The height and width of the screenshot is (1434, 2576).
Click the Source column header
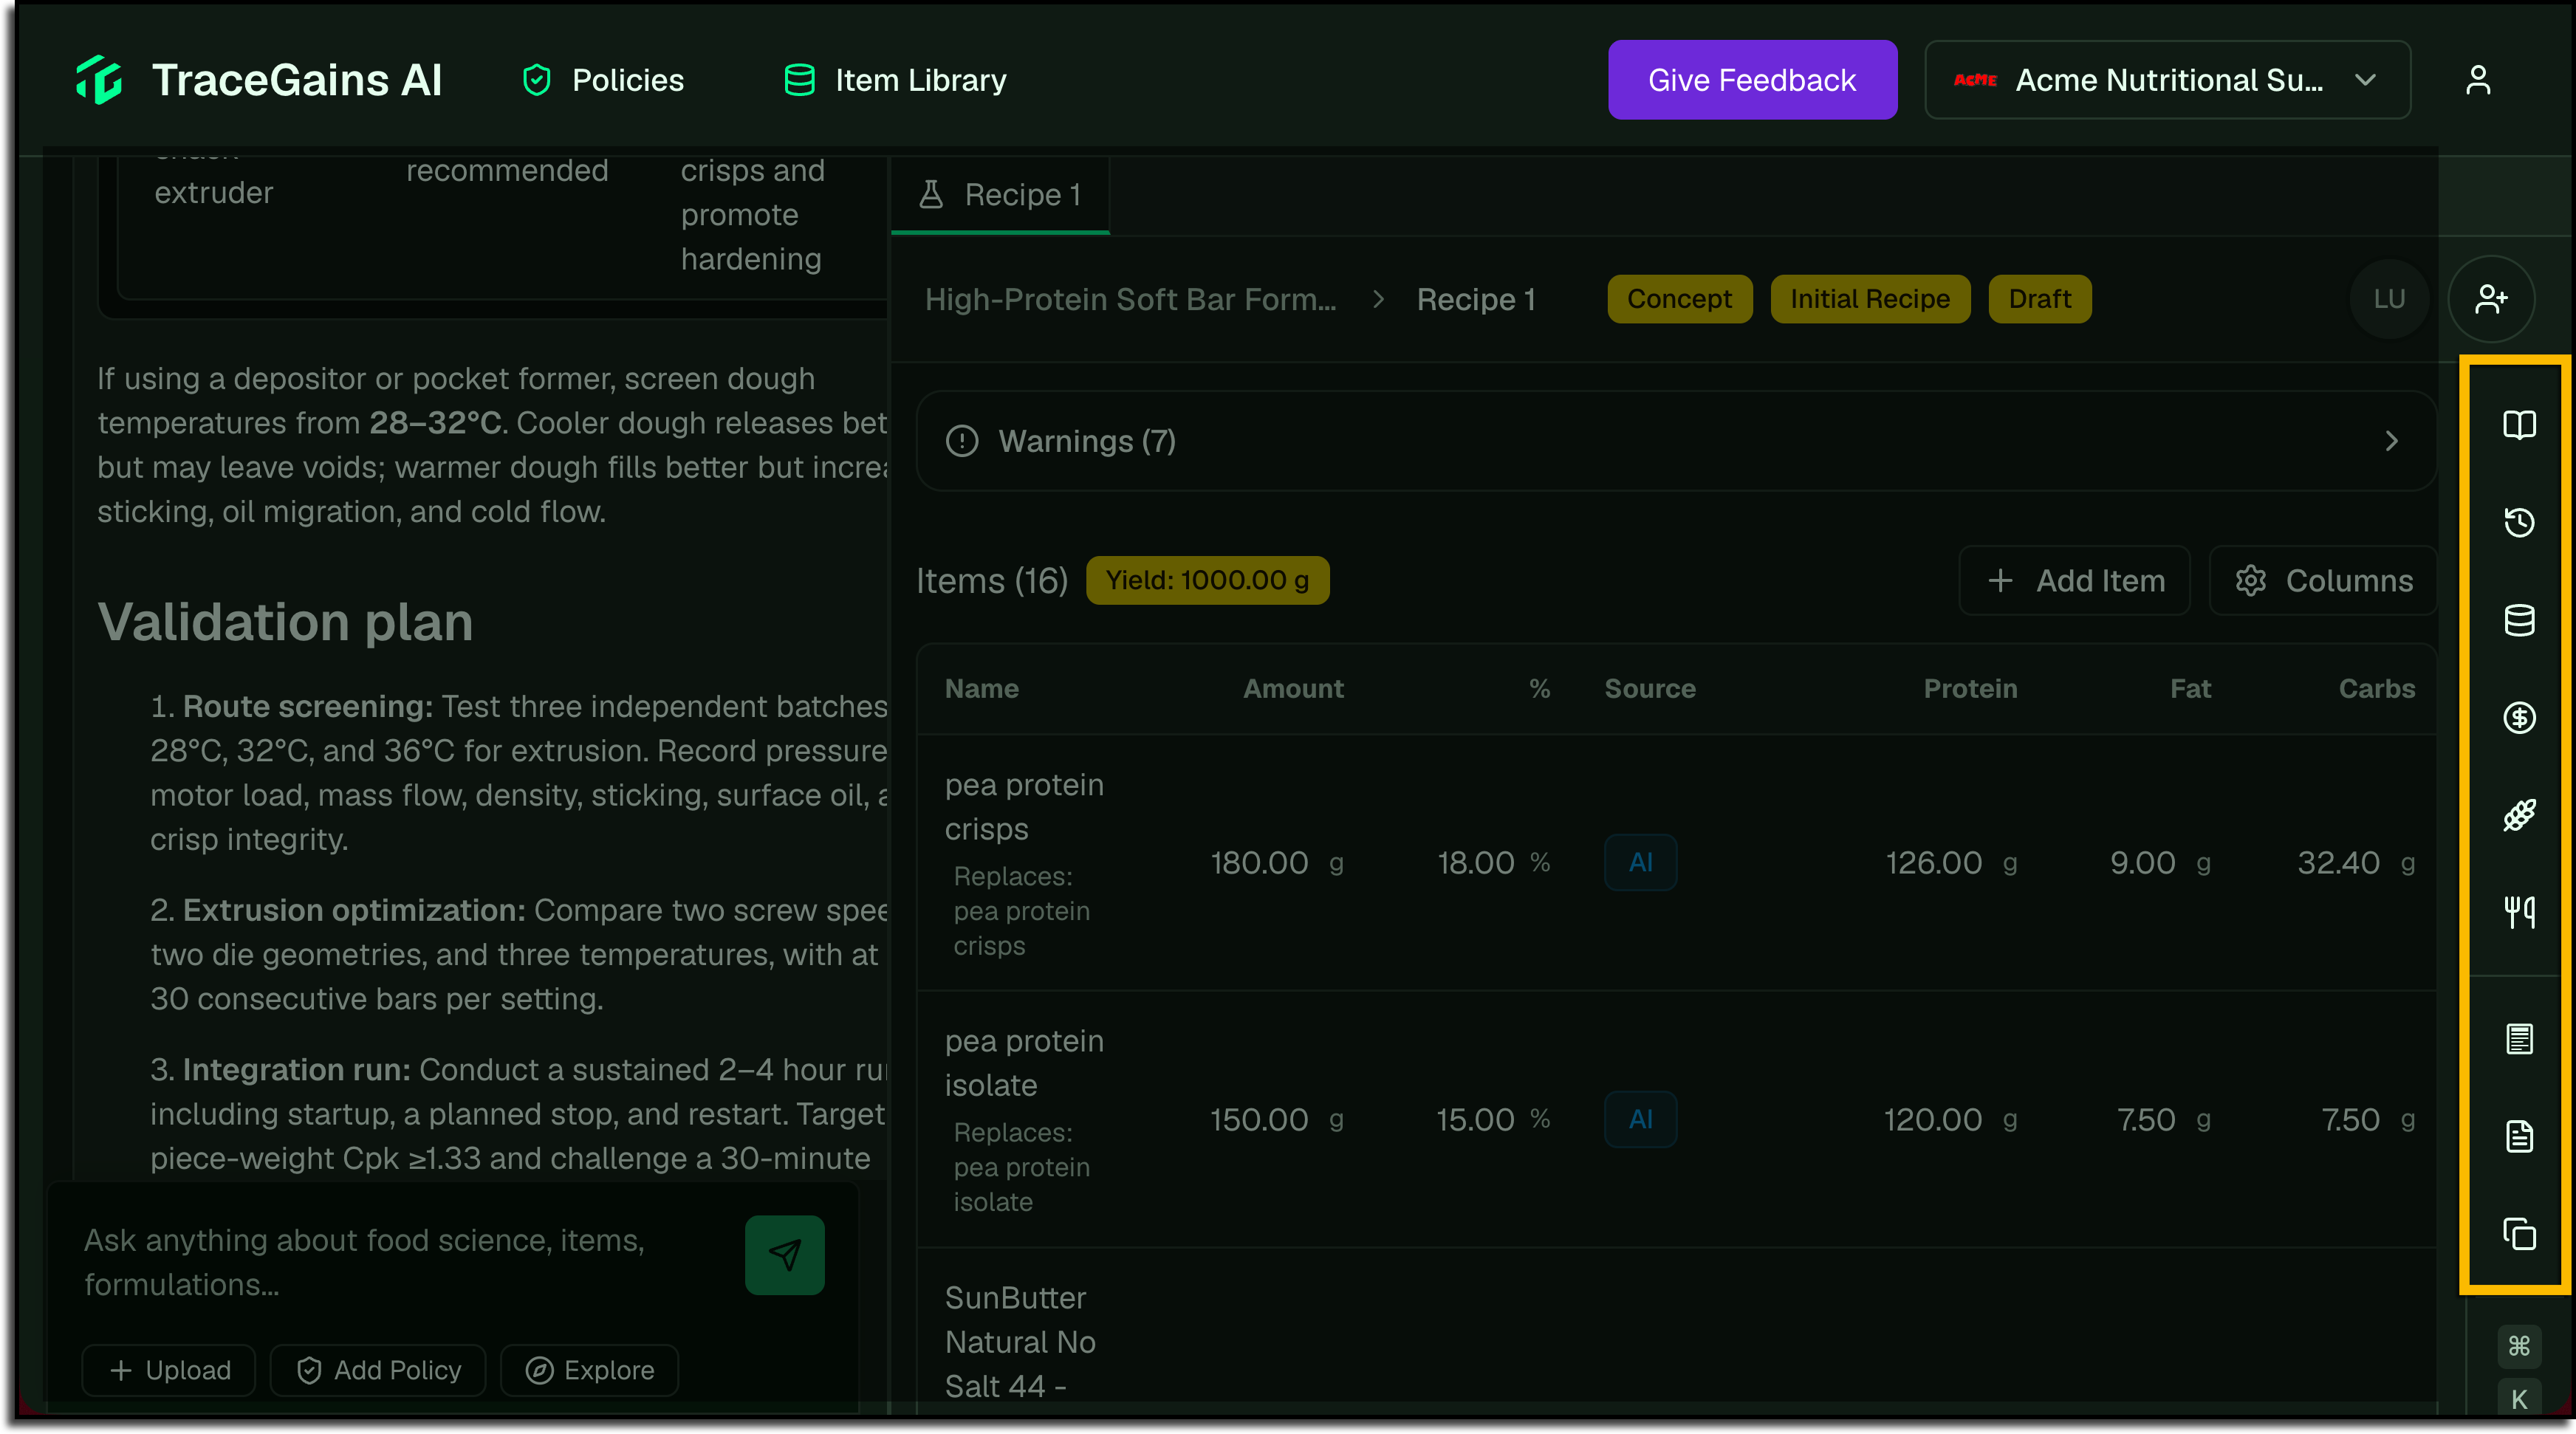coord(1650,688)
